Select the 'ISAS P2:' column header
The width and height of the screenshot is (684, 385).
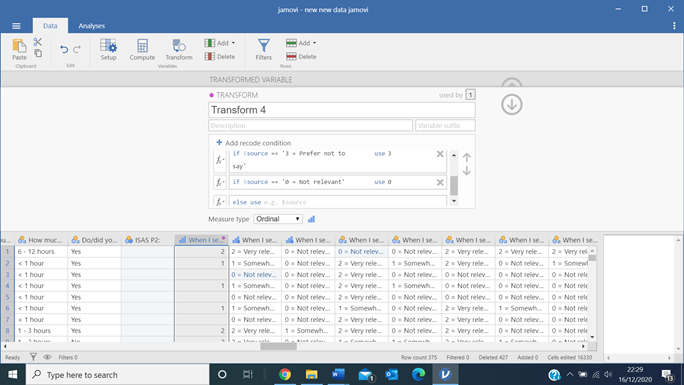(x=147, y=240)
